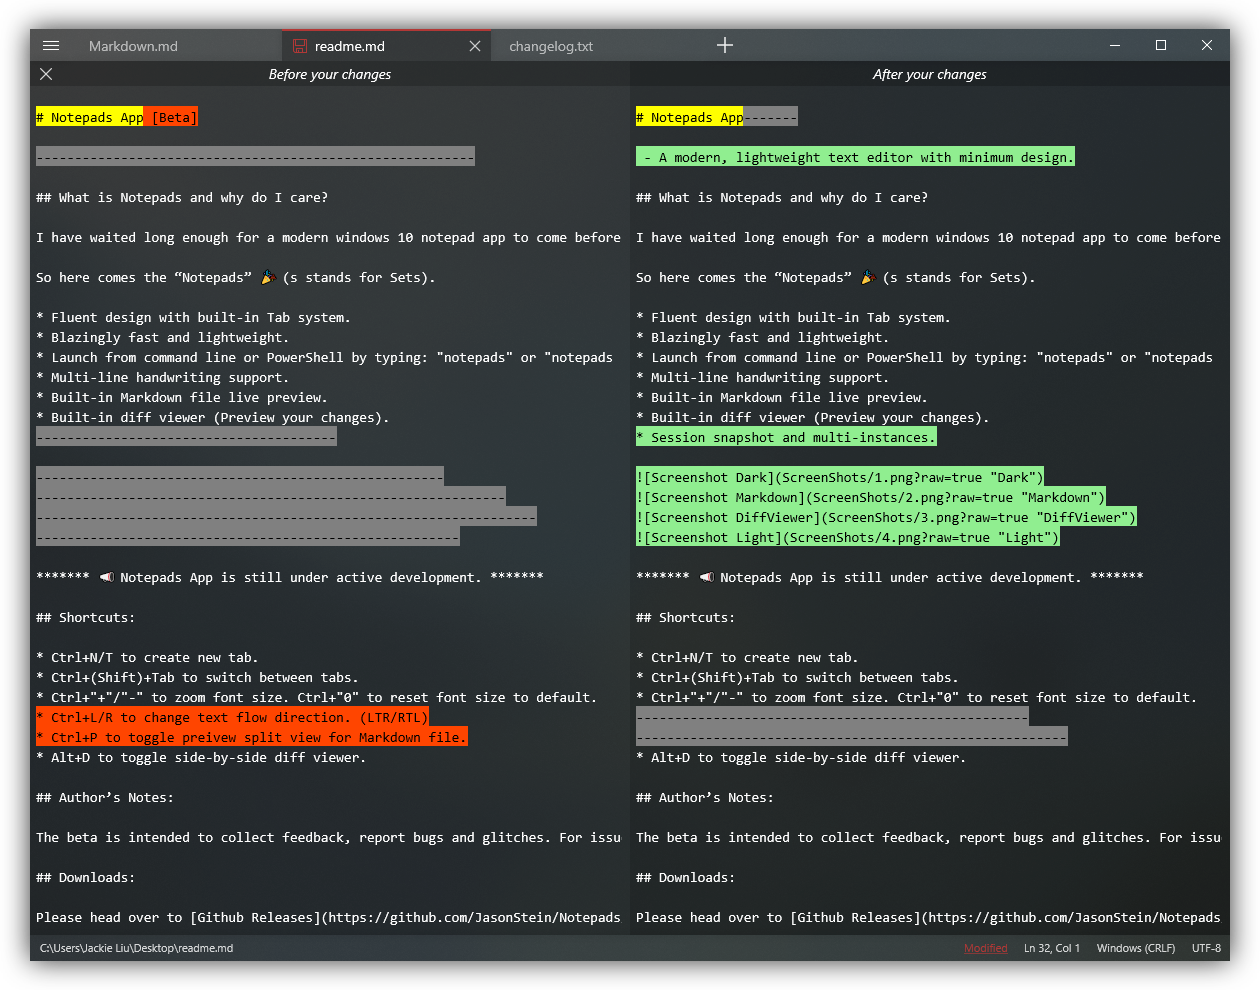Maximize the Notepads window
Image resolution: width=1260 pixels, height=990 pixels.
point(1161,45)
